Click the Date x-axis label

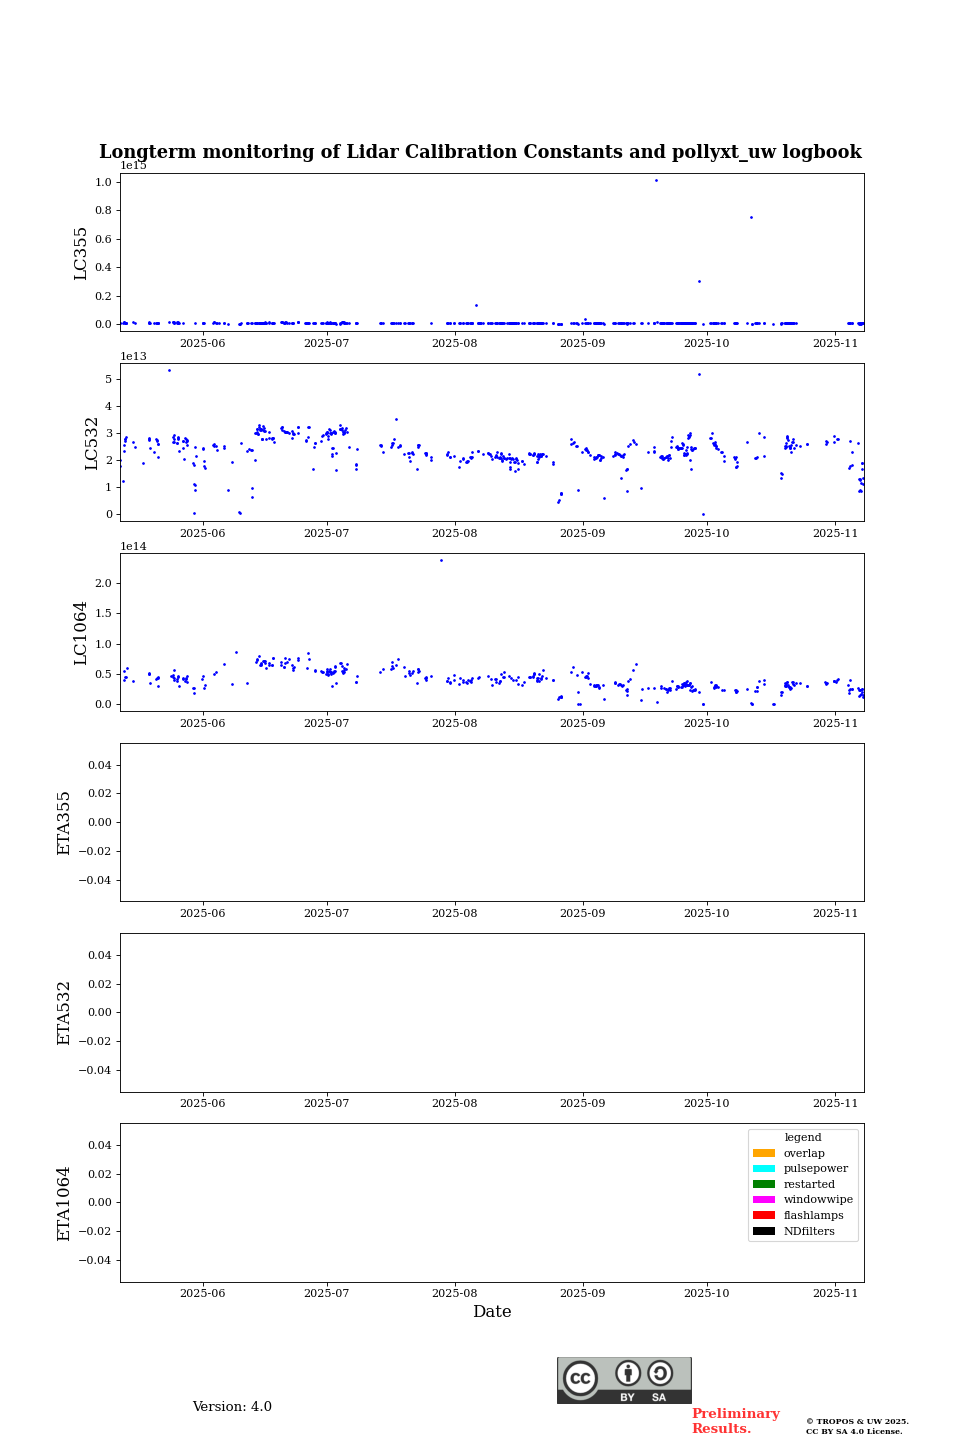pyautogui.click(x=492, y=1312)
